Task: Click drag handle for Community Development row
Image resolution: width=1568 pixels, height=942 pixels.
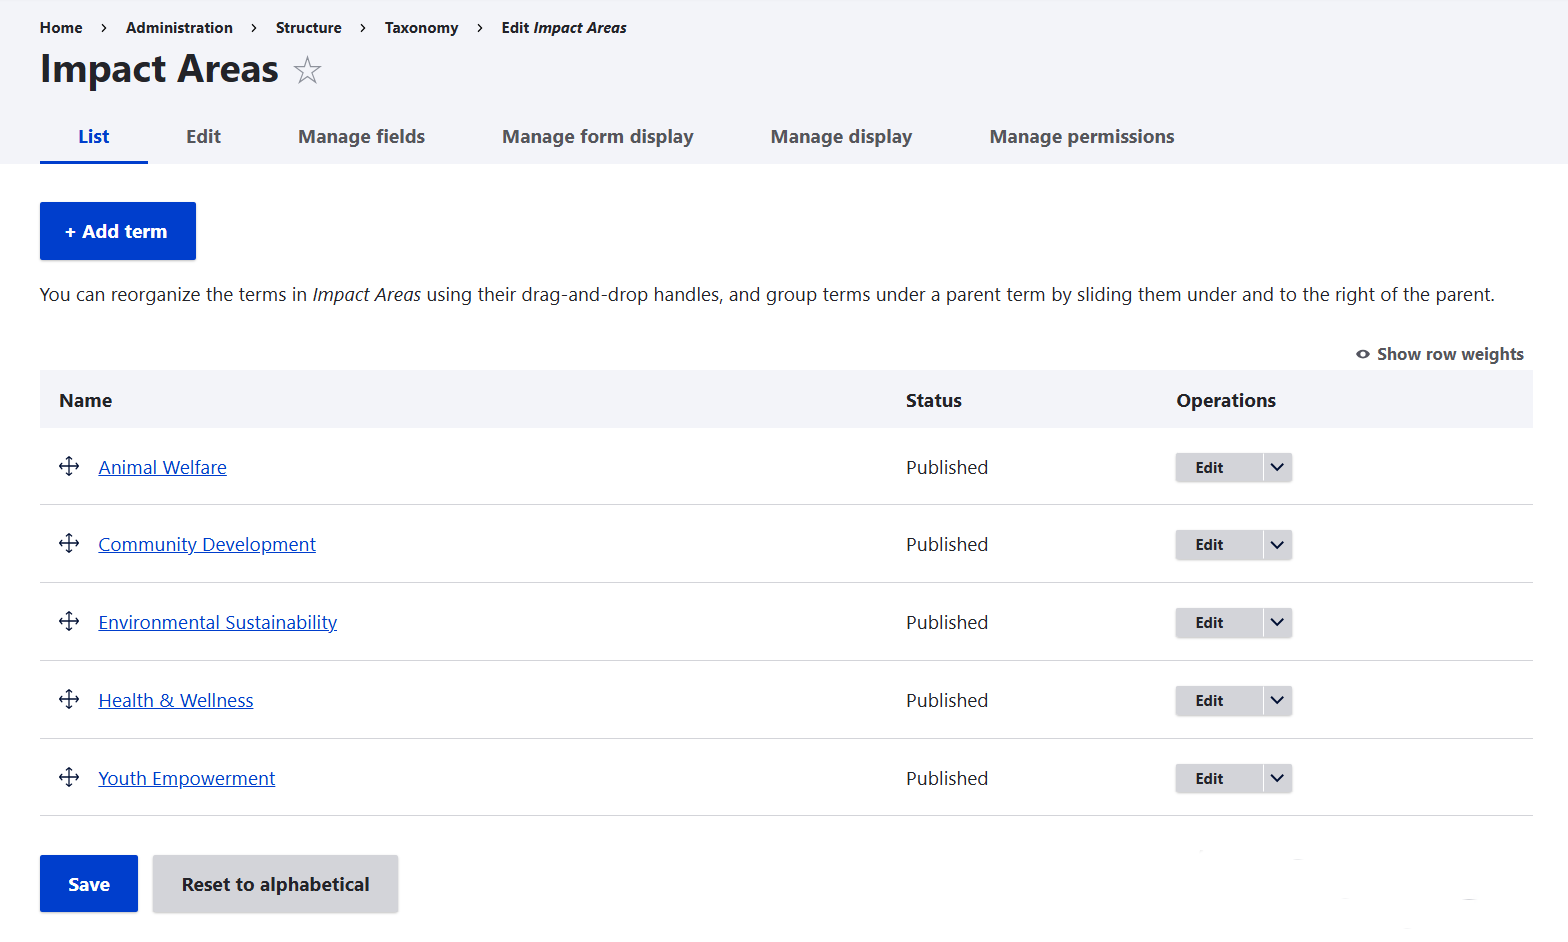Action: pos(69,544)
